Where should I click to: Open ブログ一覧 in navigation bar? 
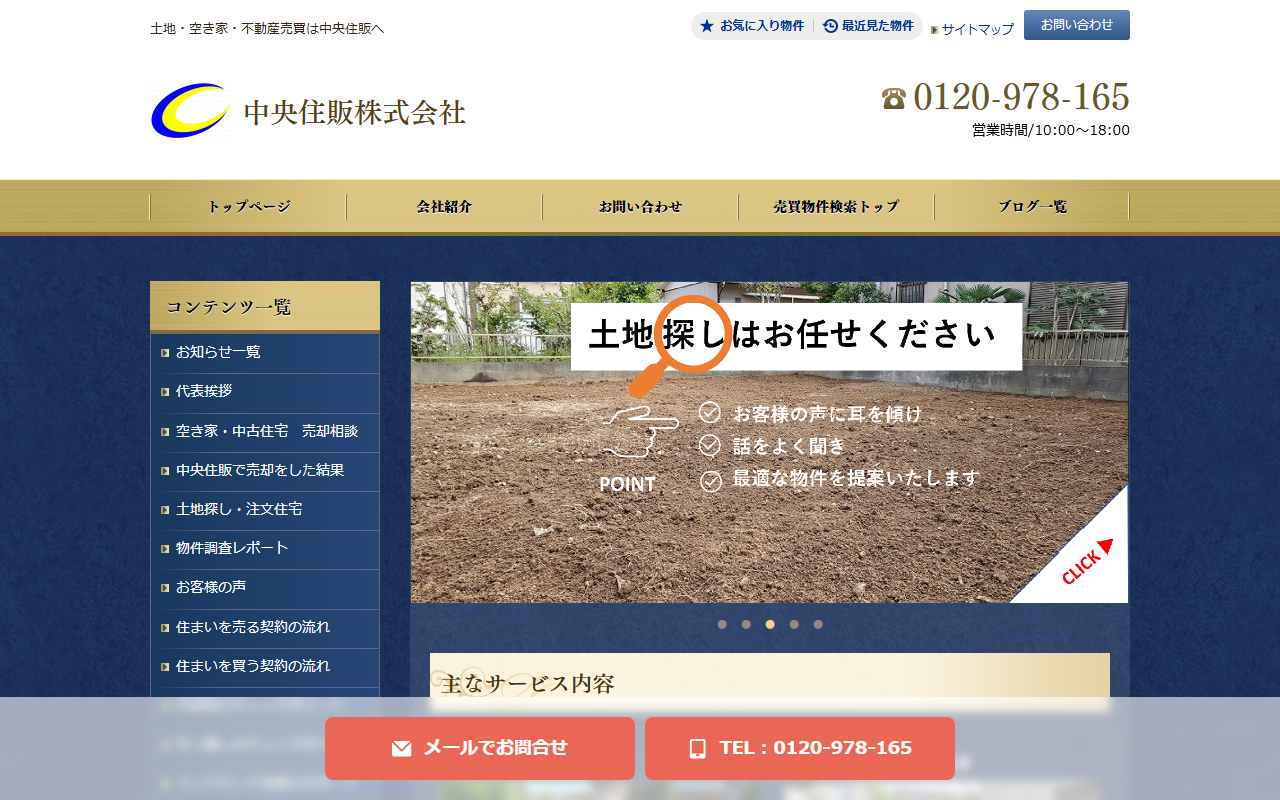click(1032, 207)
